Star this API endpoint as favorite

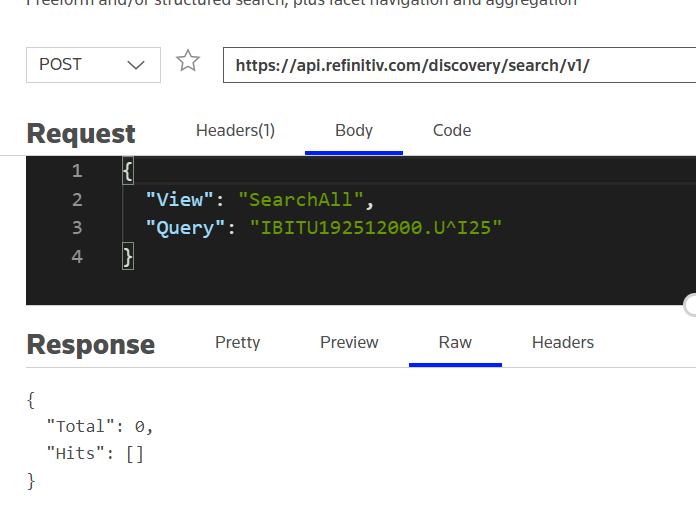pyautogui.click(x=188, y=61)
